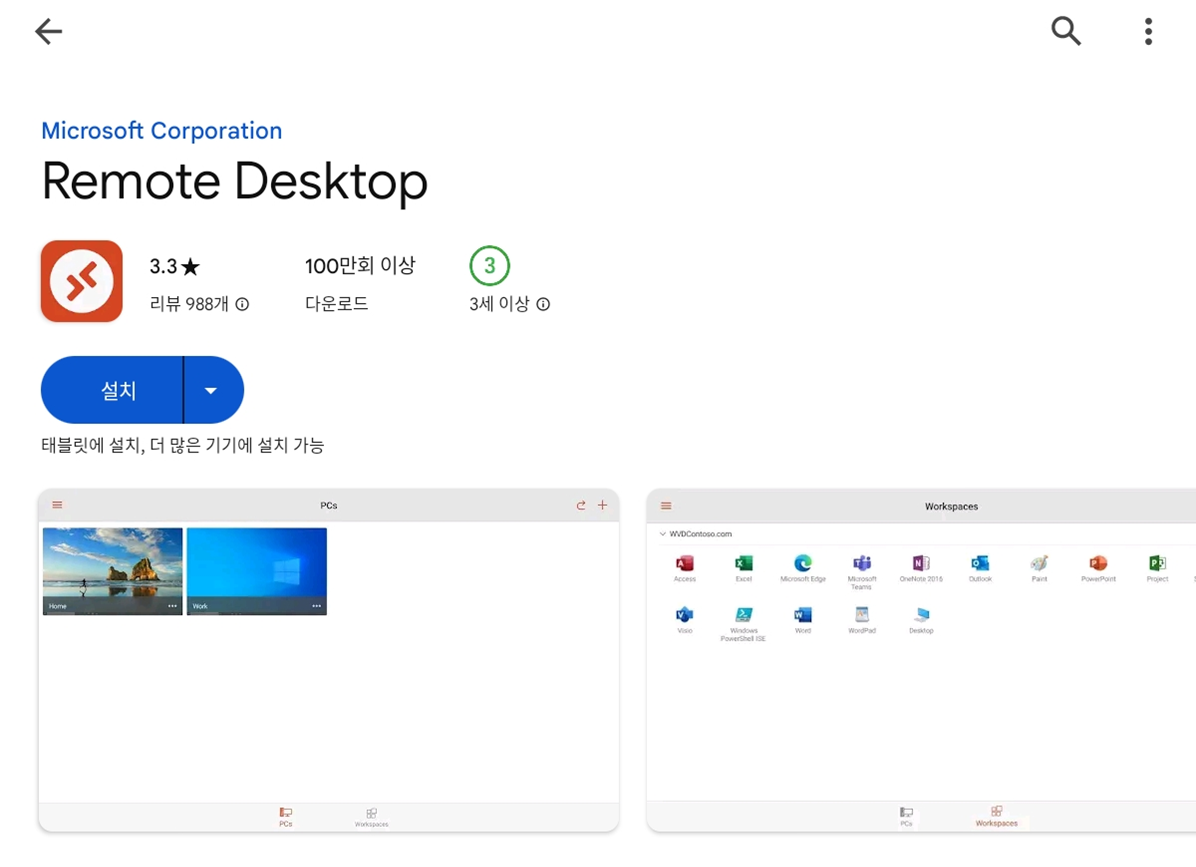Screen dimensions: 1196x867
Task: Install the app with the 설치 button
Action: click(112, 390)
